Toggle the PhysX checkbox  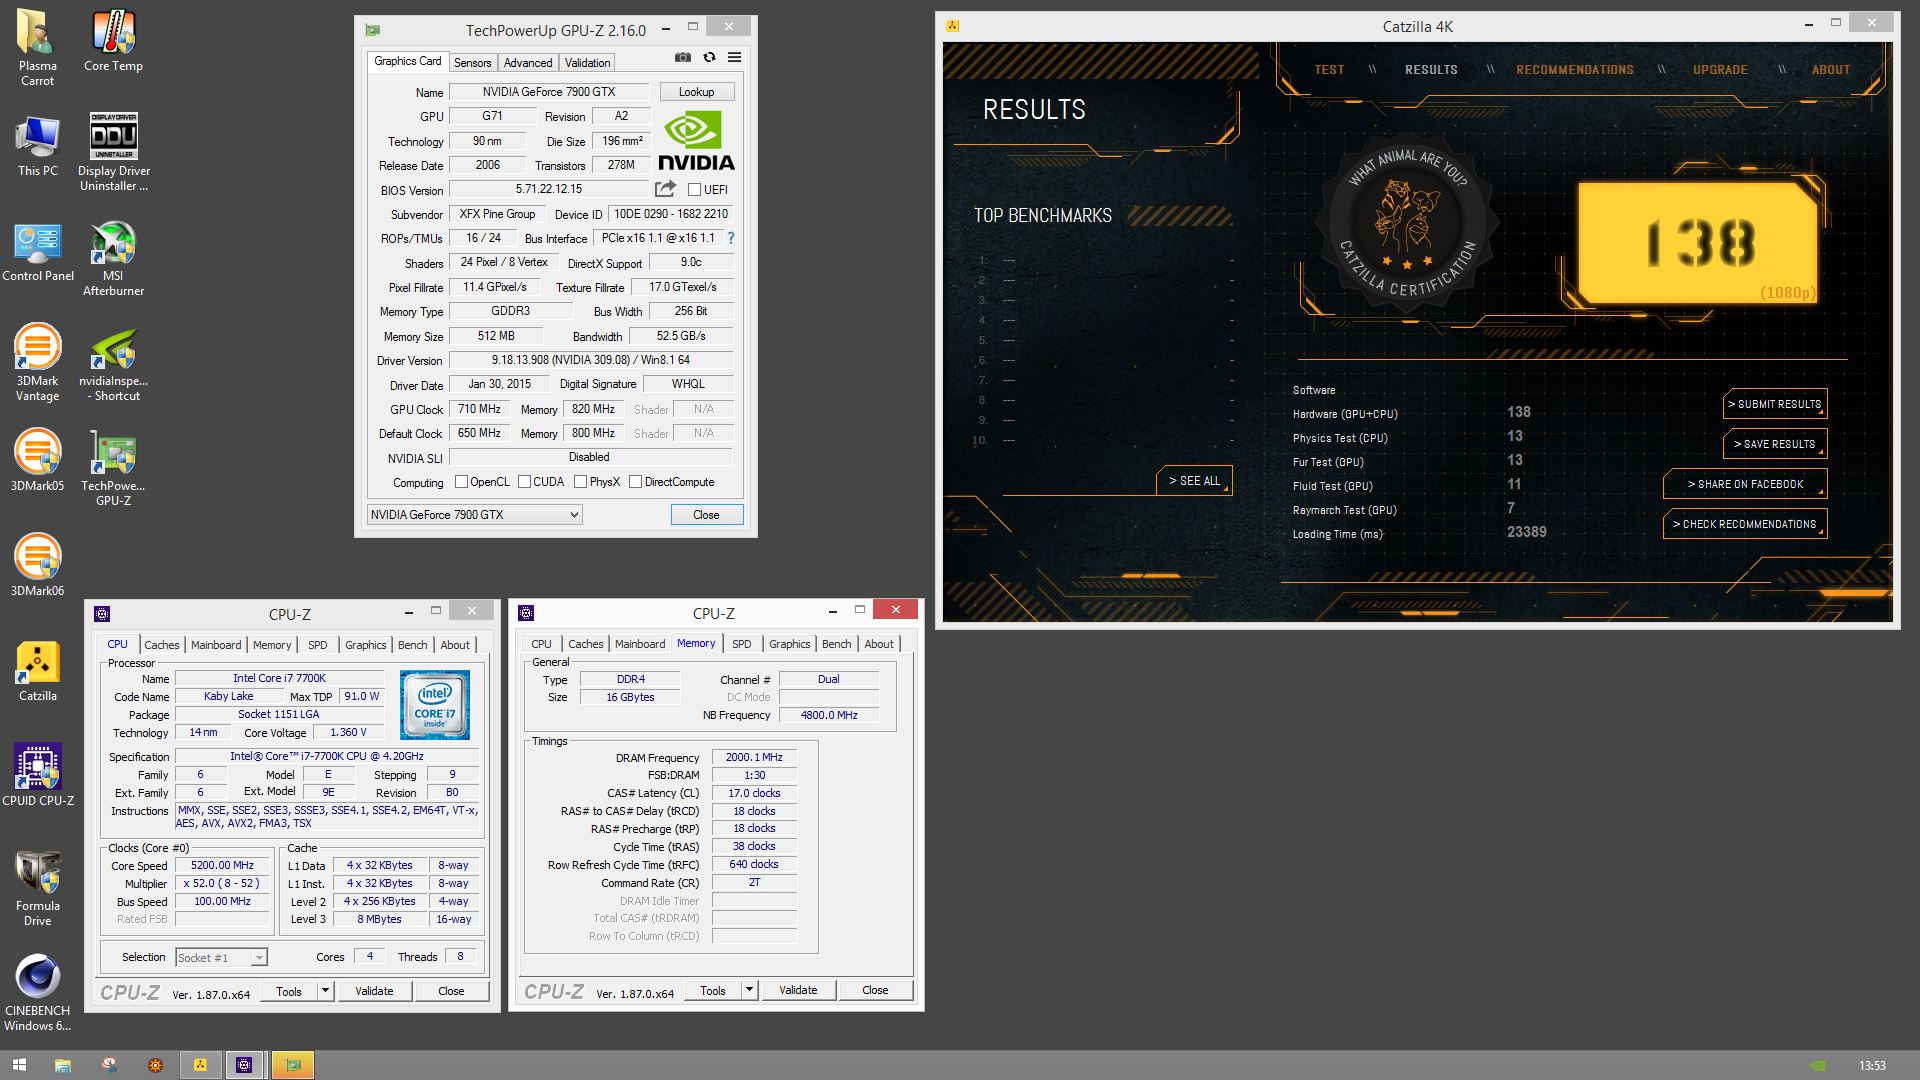coord(580,482)
